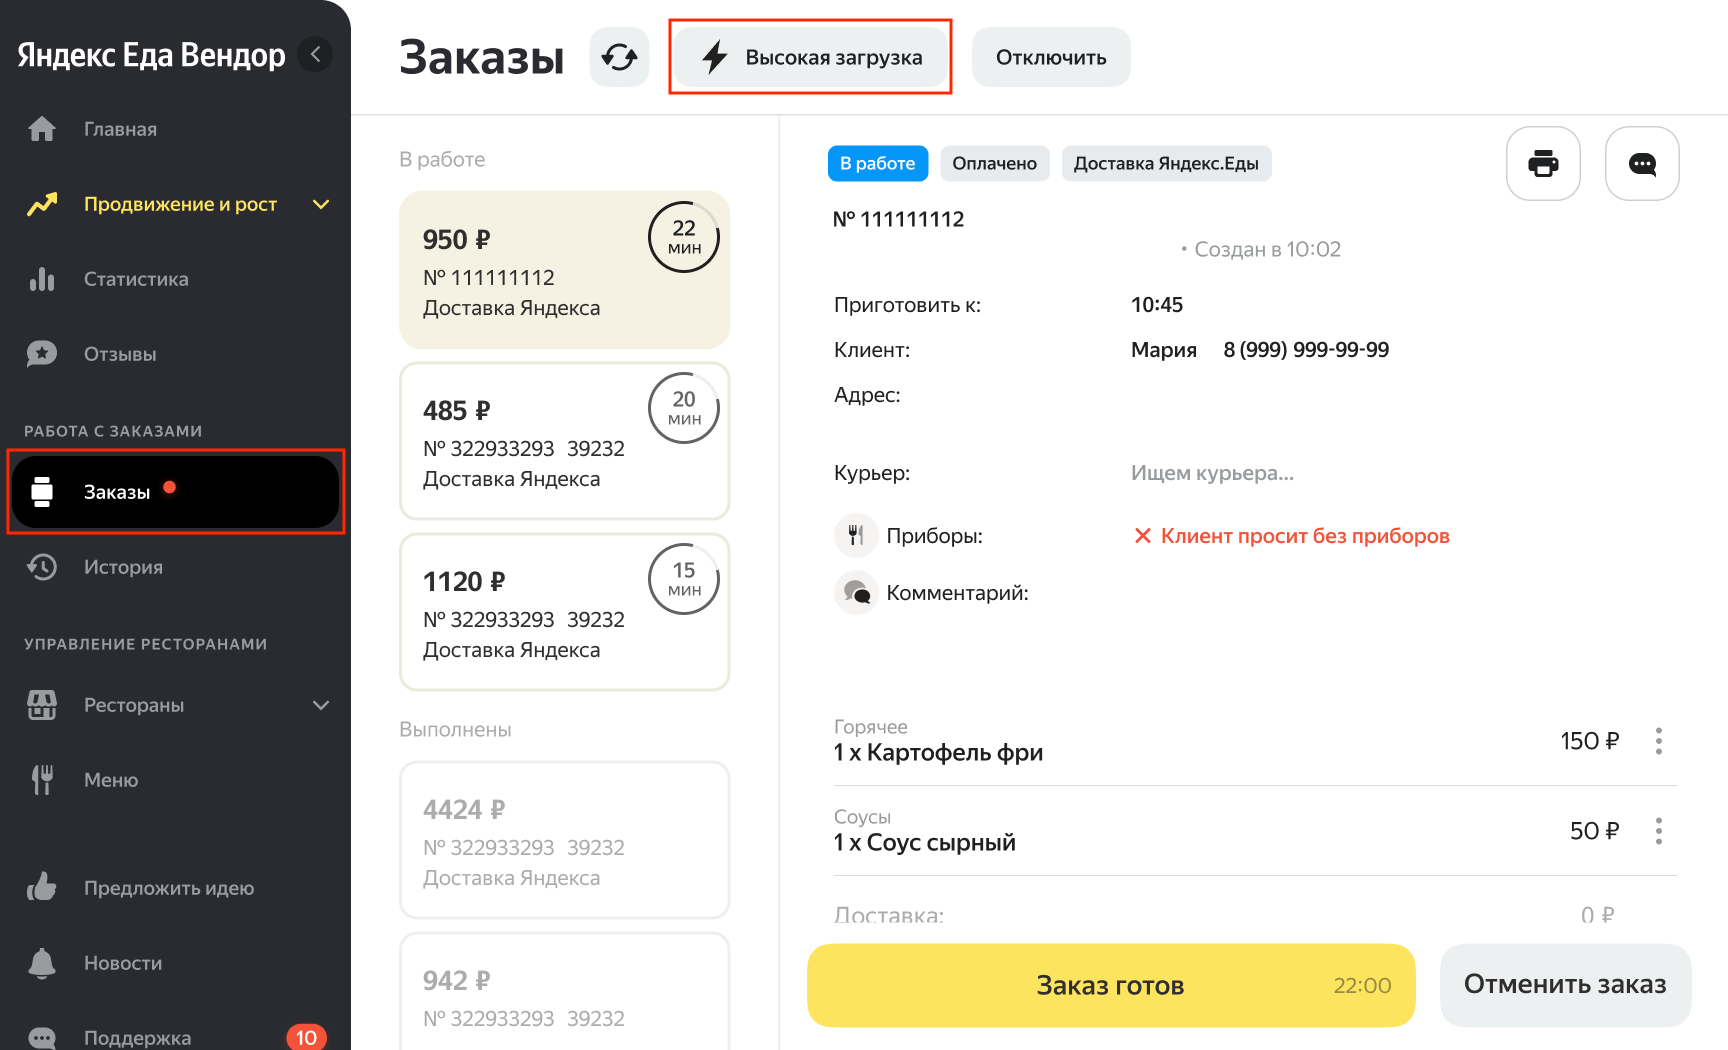Click the Поддержка chat icon
This screenshot has height=1050, width=1728.
pos(42,1038)
